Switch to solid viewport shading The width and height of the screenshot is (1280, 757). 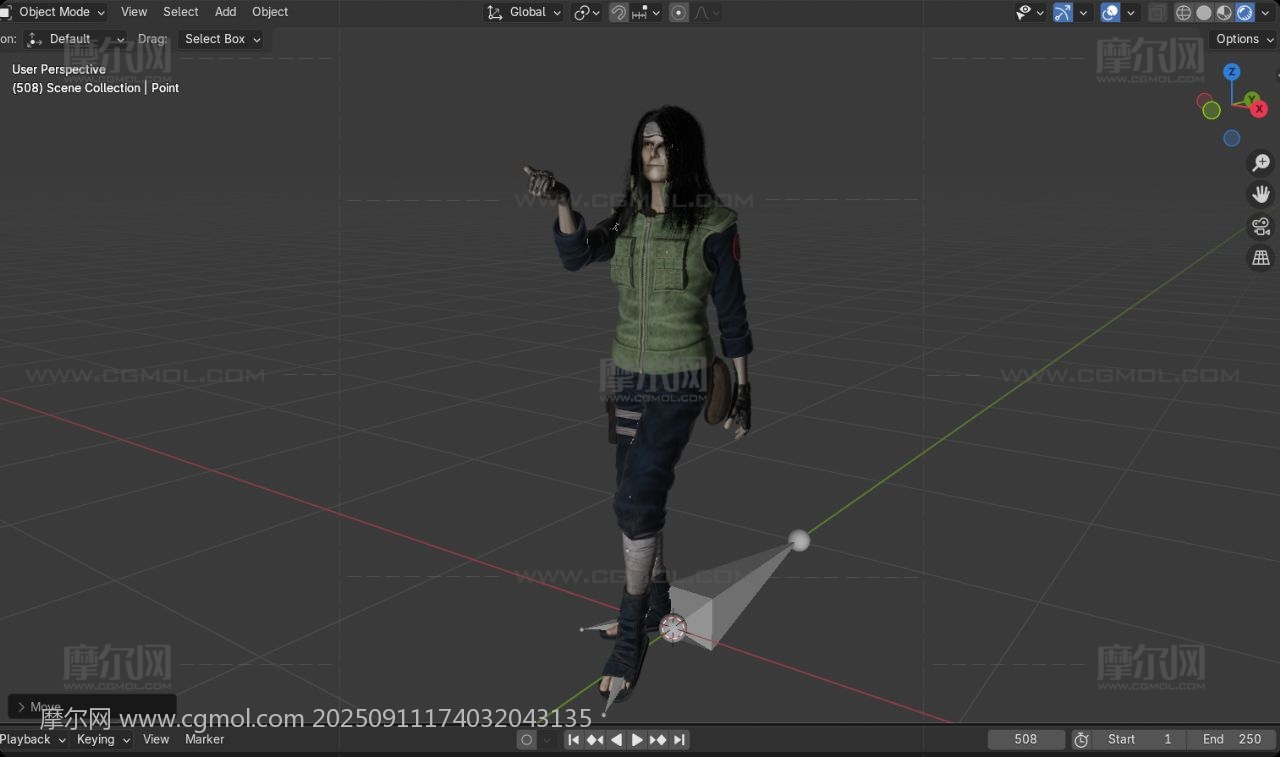click(x=1204, y=12)
